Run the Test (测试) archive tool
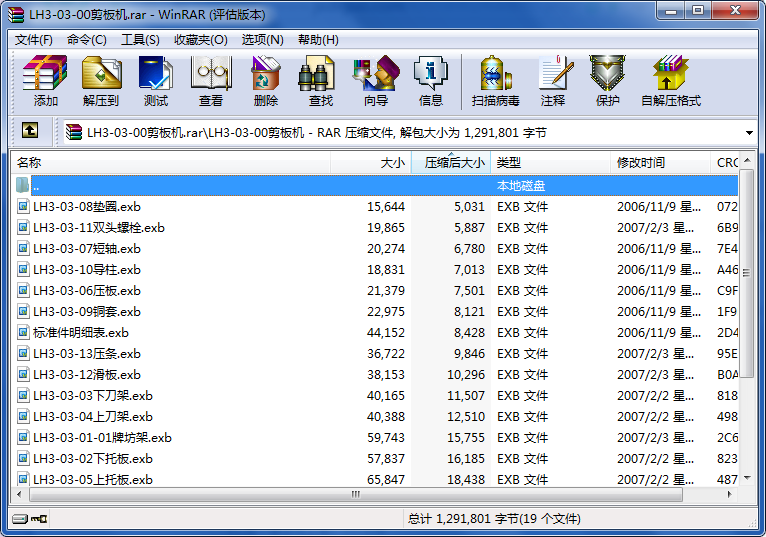The image size is (766, 537). 156,81
